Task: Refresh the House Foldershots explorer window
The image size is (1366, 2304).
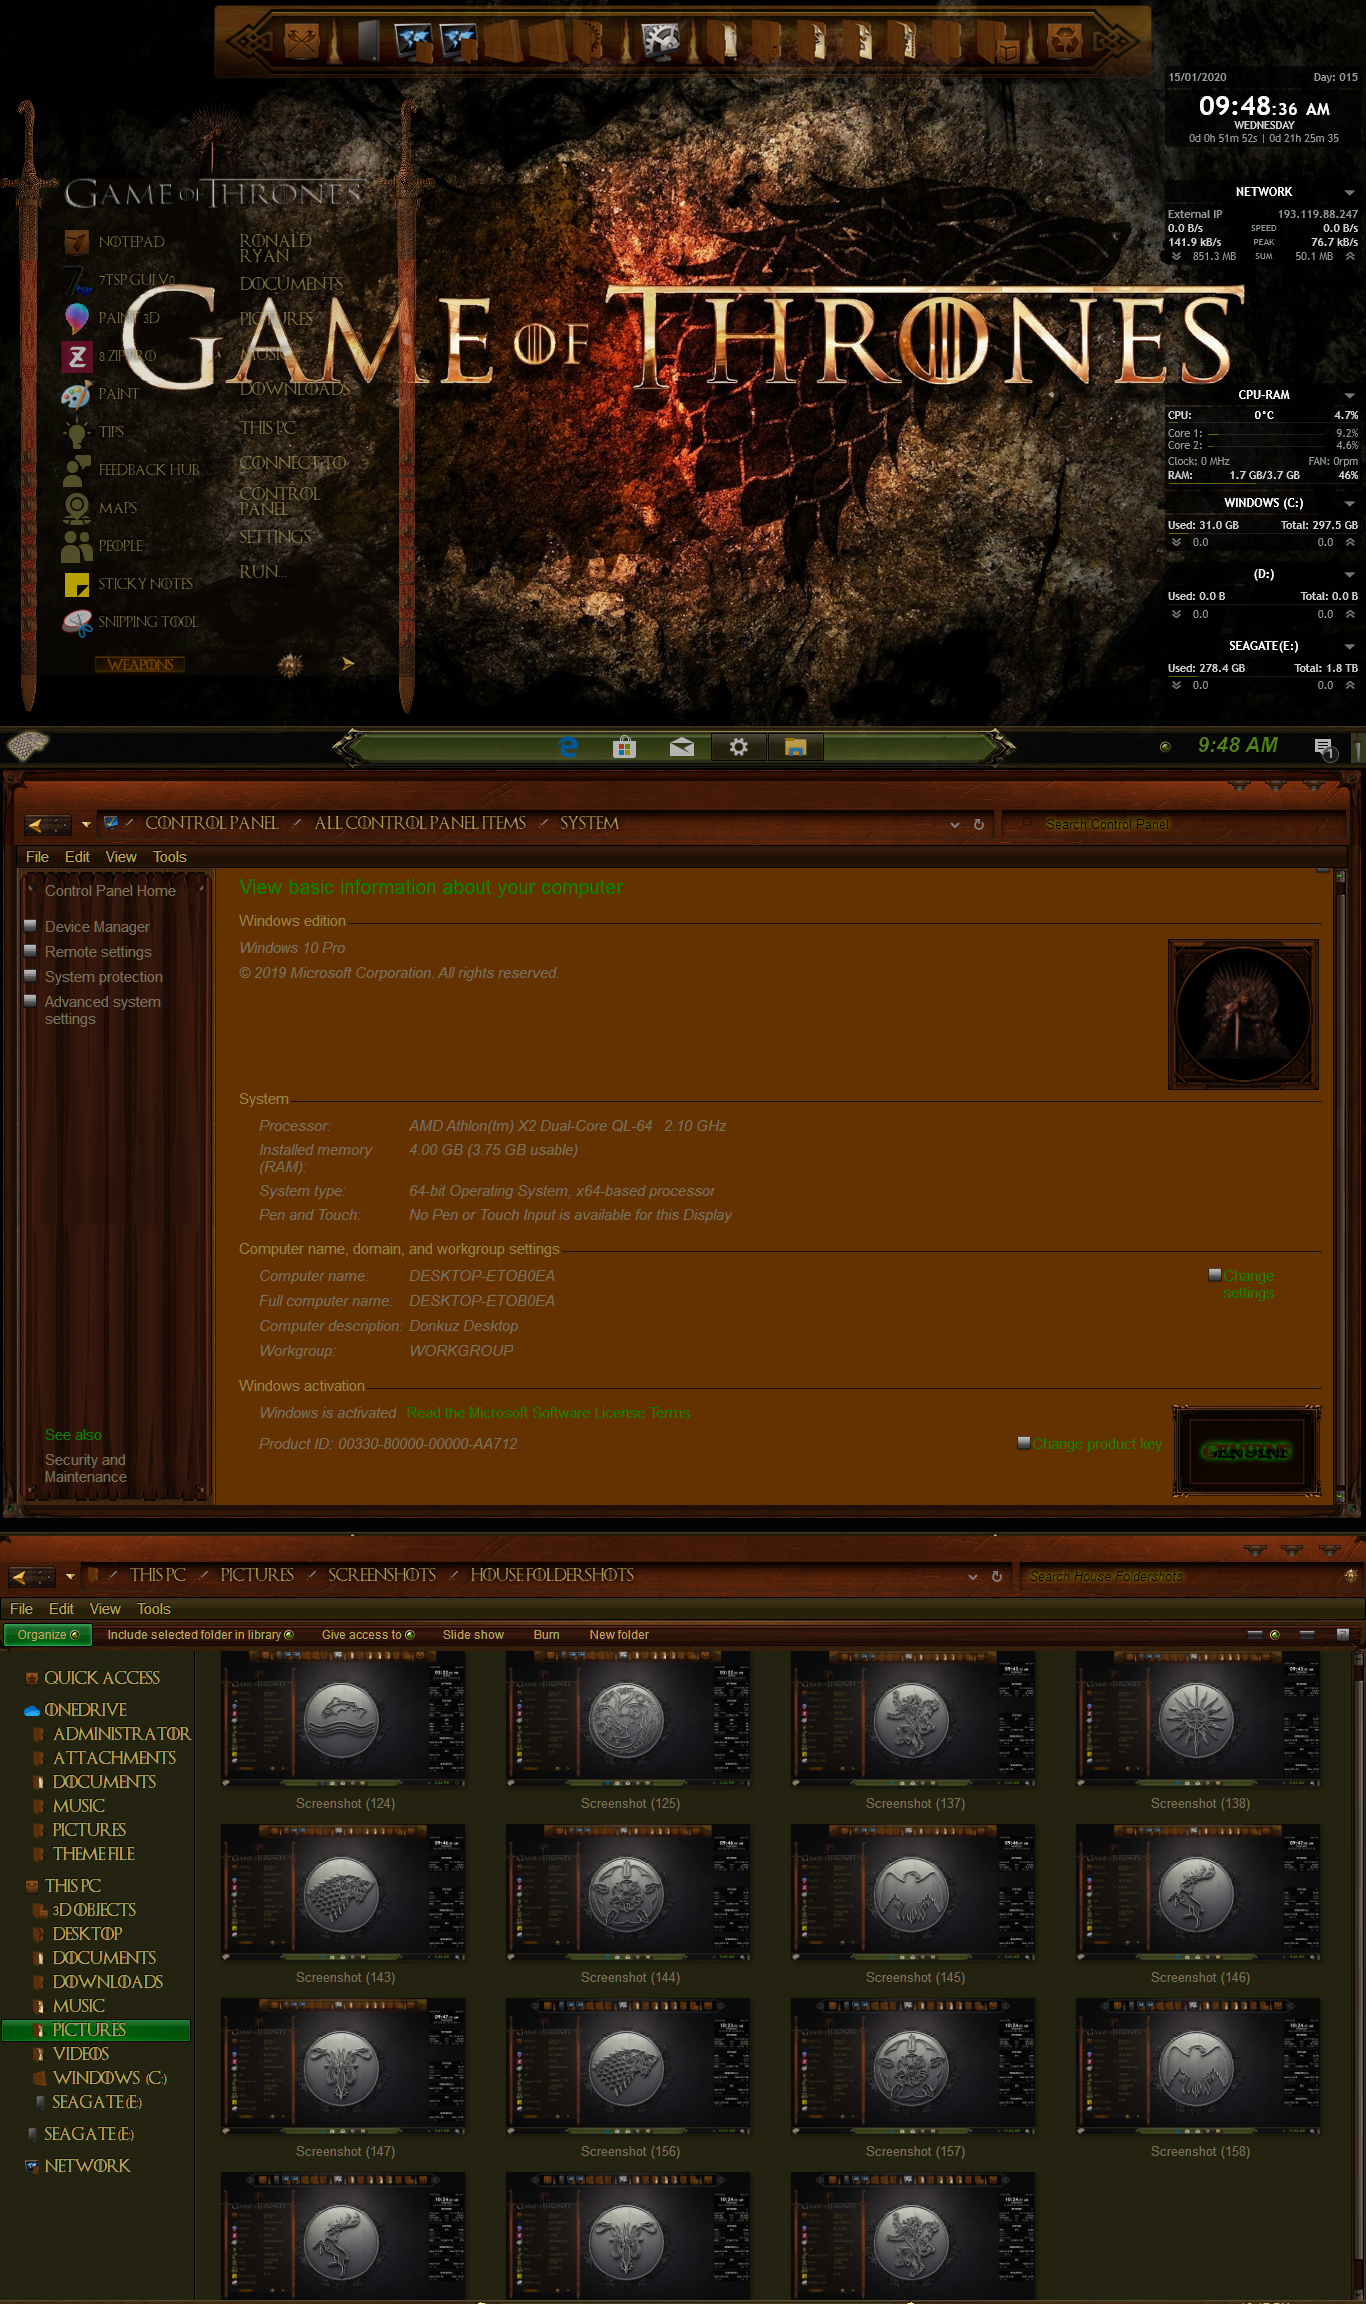Action: [x=997, y=1577]
